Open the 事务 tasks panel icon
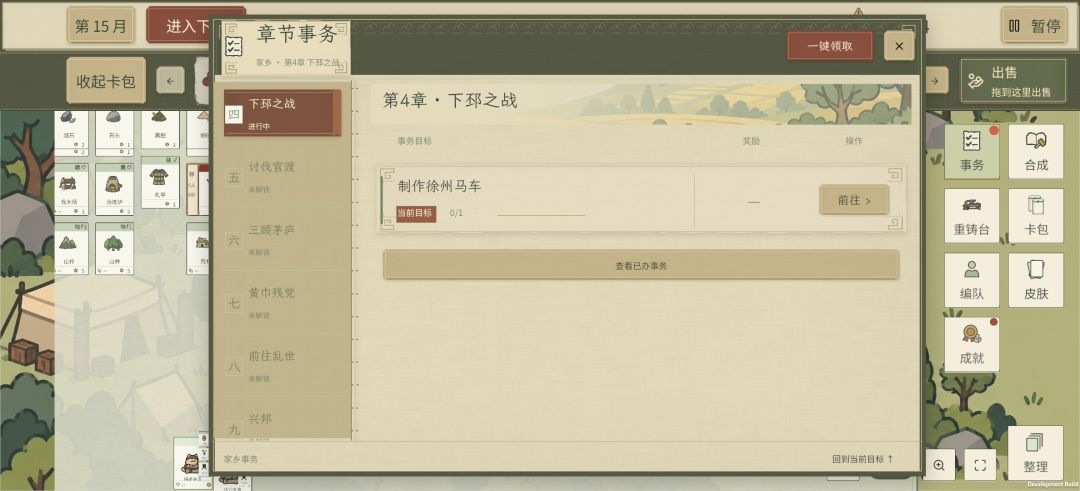 [x=971, y=152]
